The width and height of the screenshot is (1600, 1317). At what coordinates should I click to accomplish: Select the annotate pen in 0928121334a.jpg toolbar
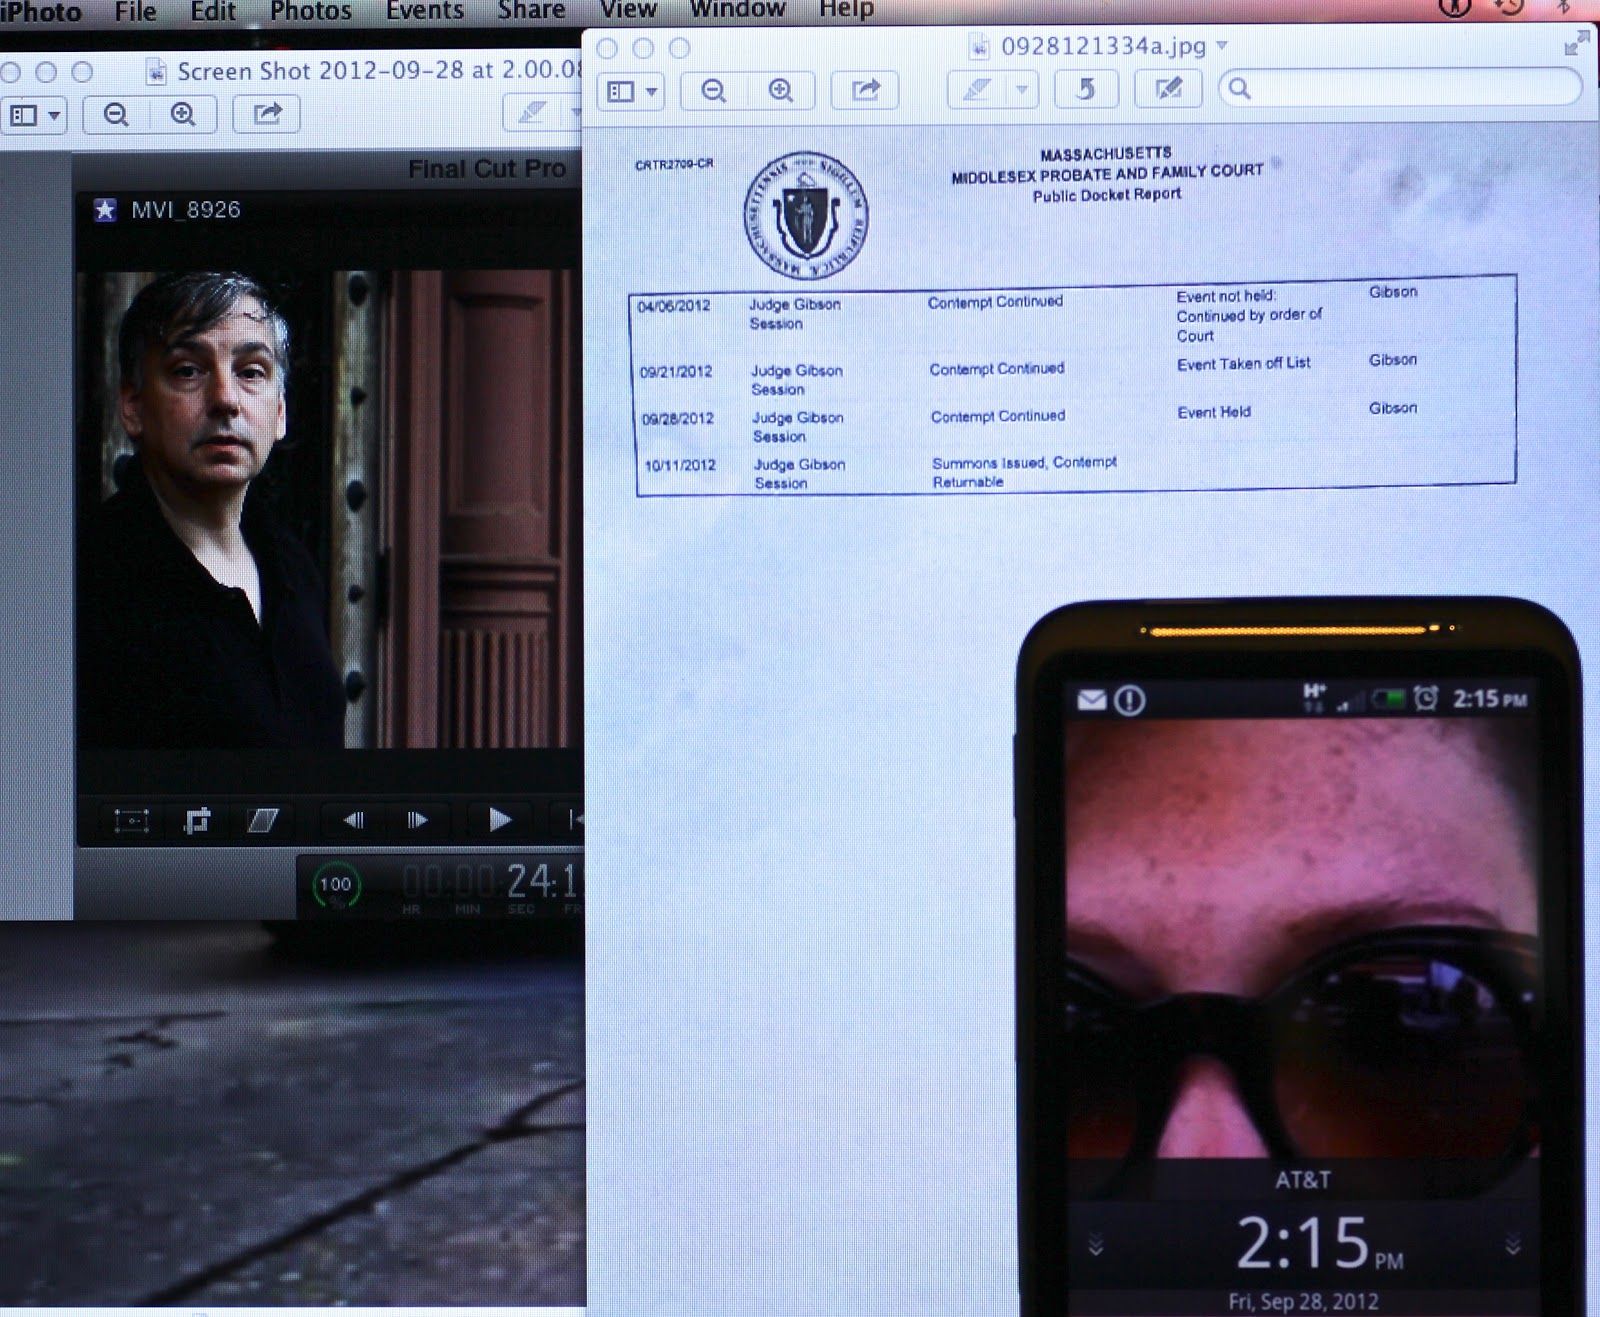(x=977, y=90)
